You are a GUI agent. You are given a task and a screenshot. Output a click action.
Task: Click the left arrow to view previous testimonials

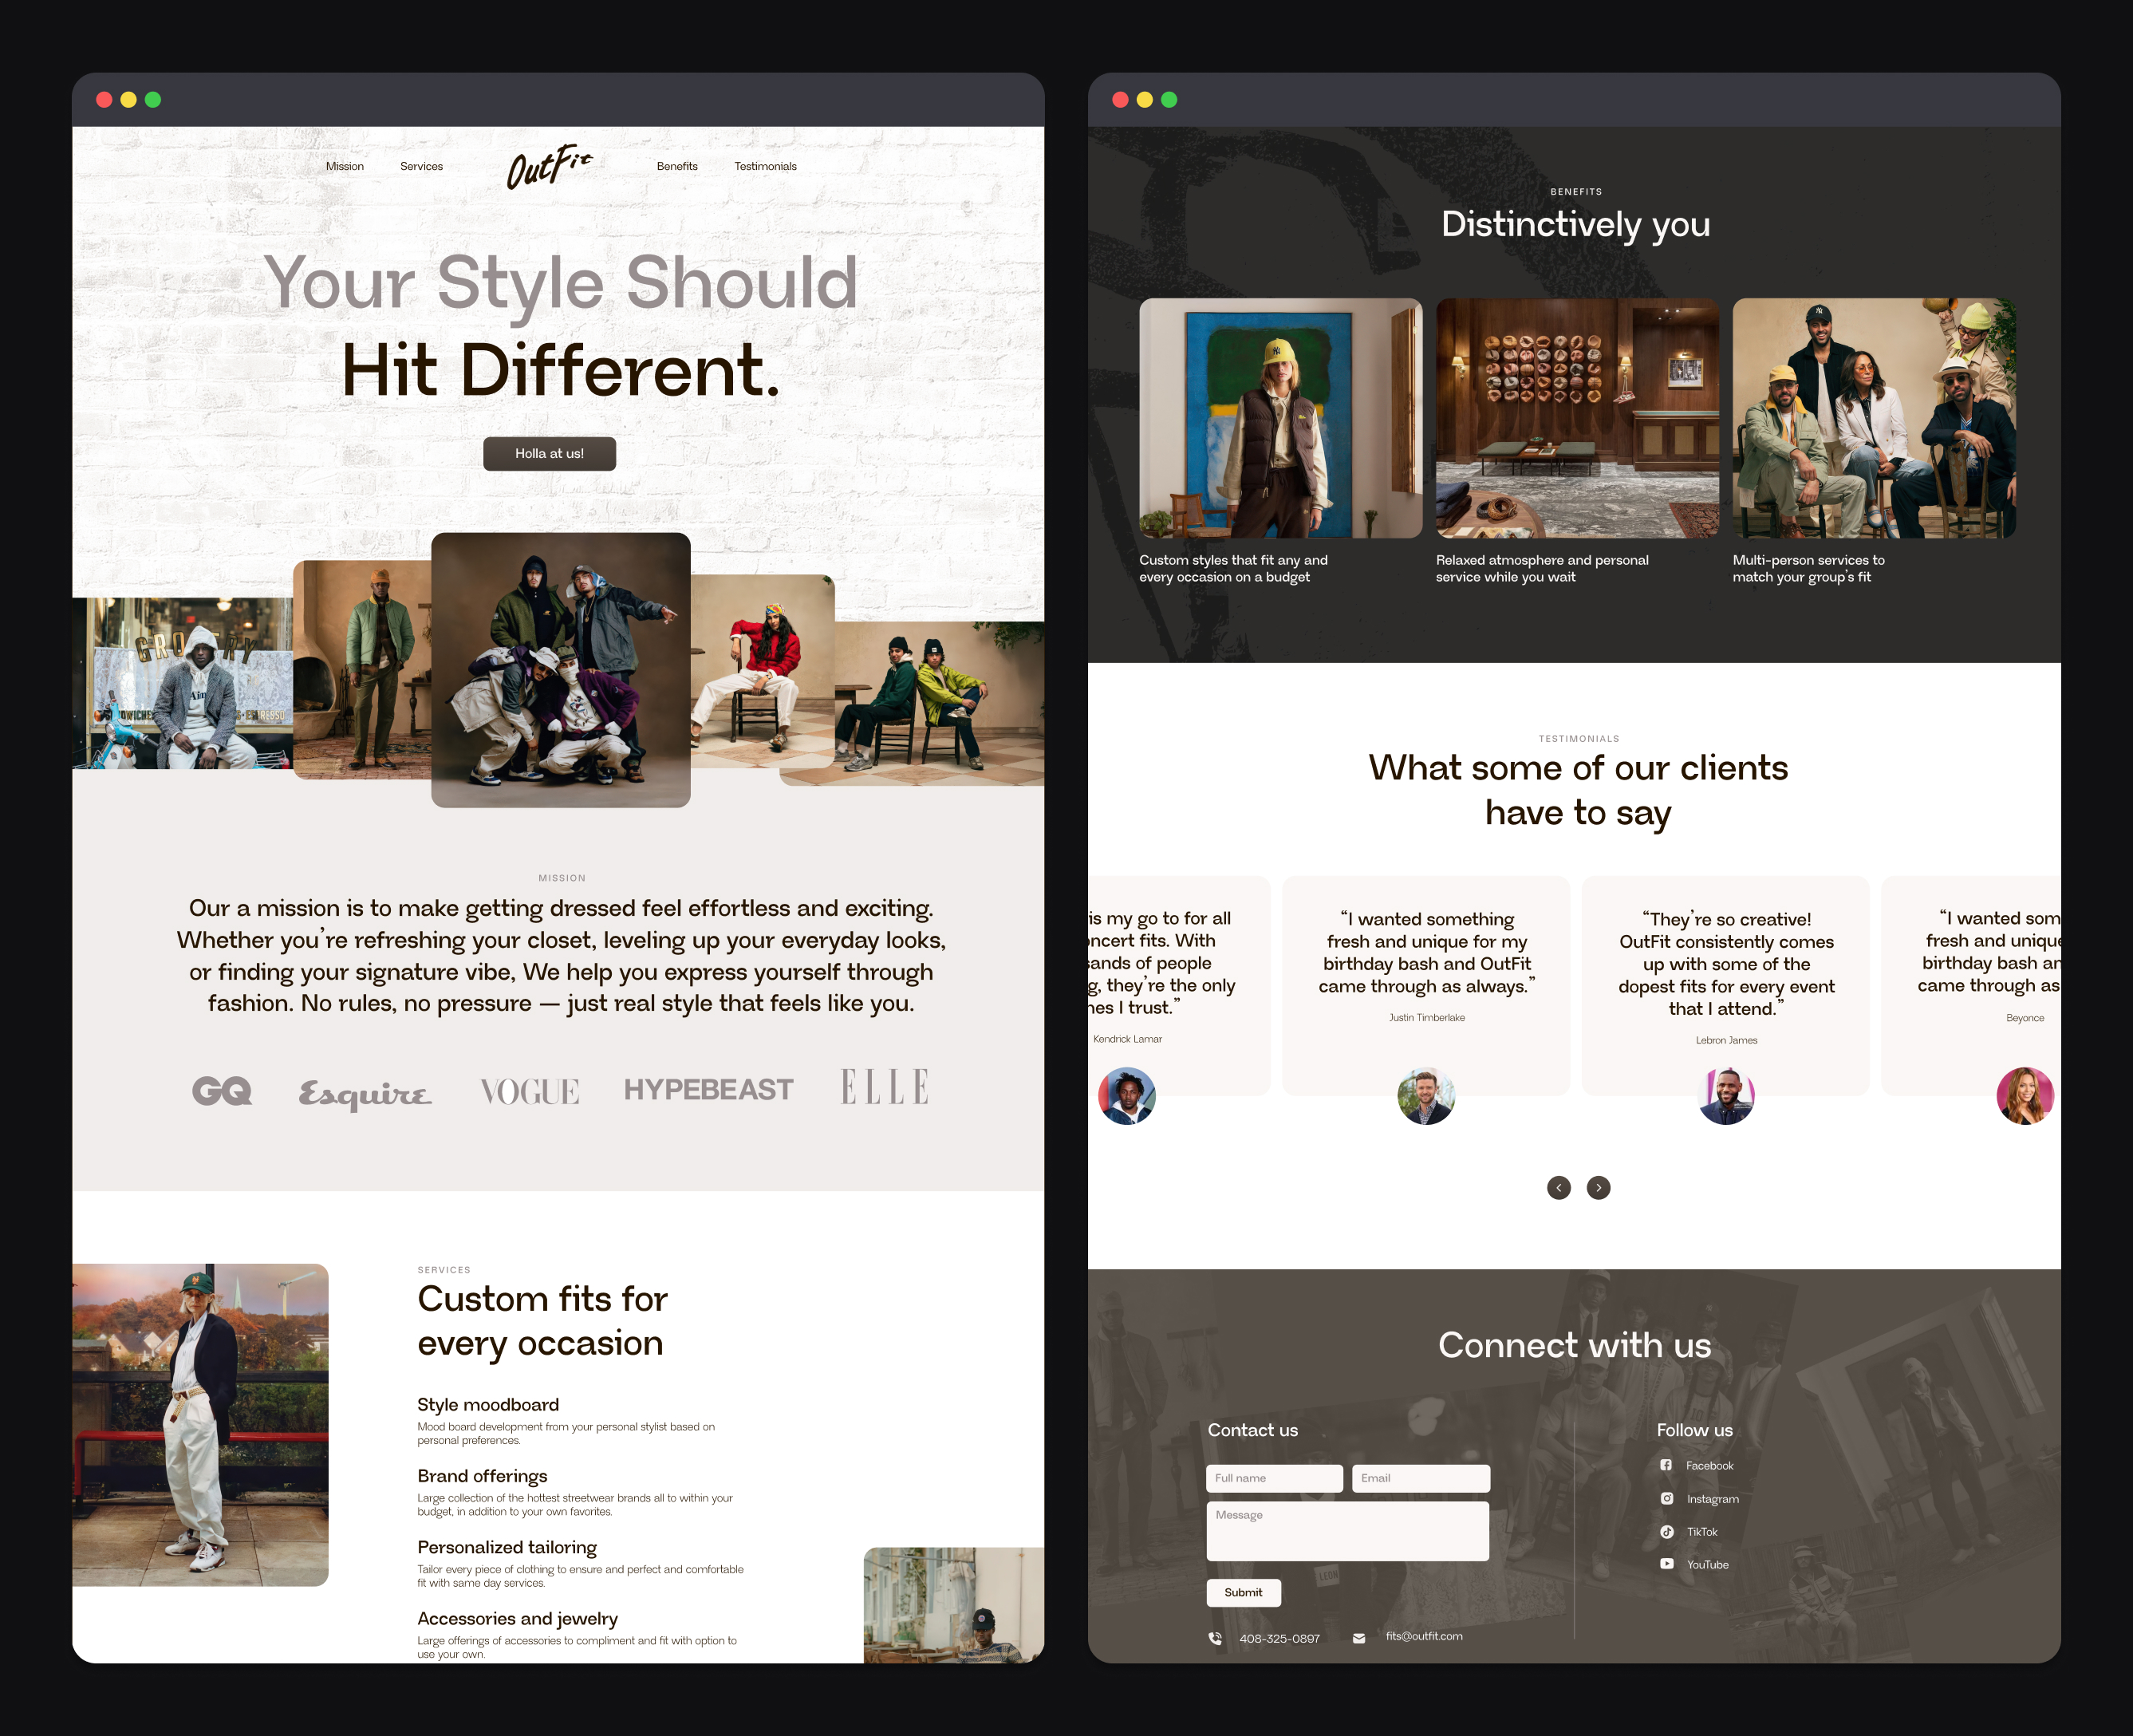[1558, 1187]
